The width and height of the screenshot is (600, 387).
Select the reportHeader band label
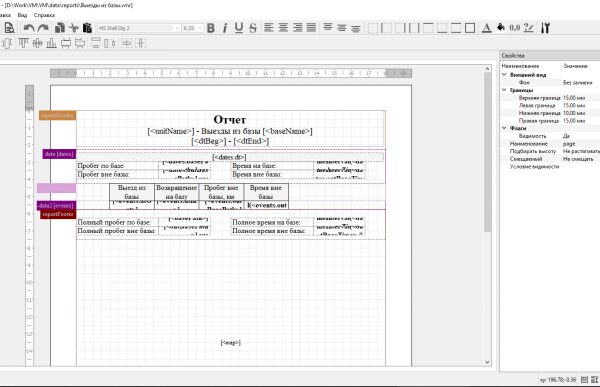pyautogui.click(x=57, y=115)
